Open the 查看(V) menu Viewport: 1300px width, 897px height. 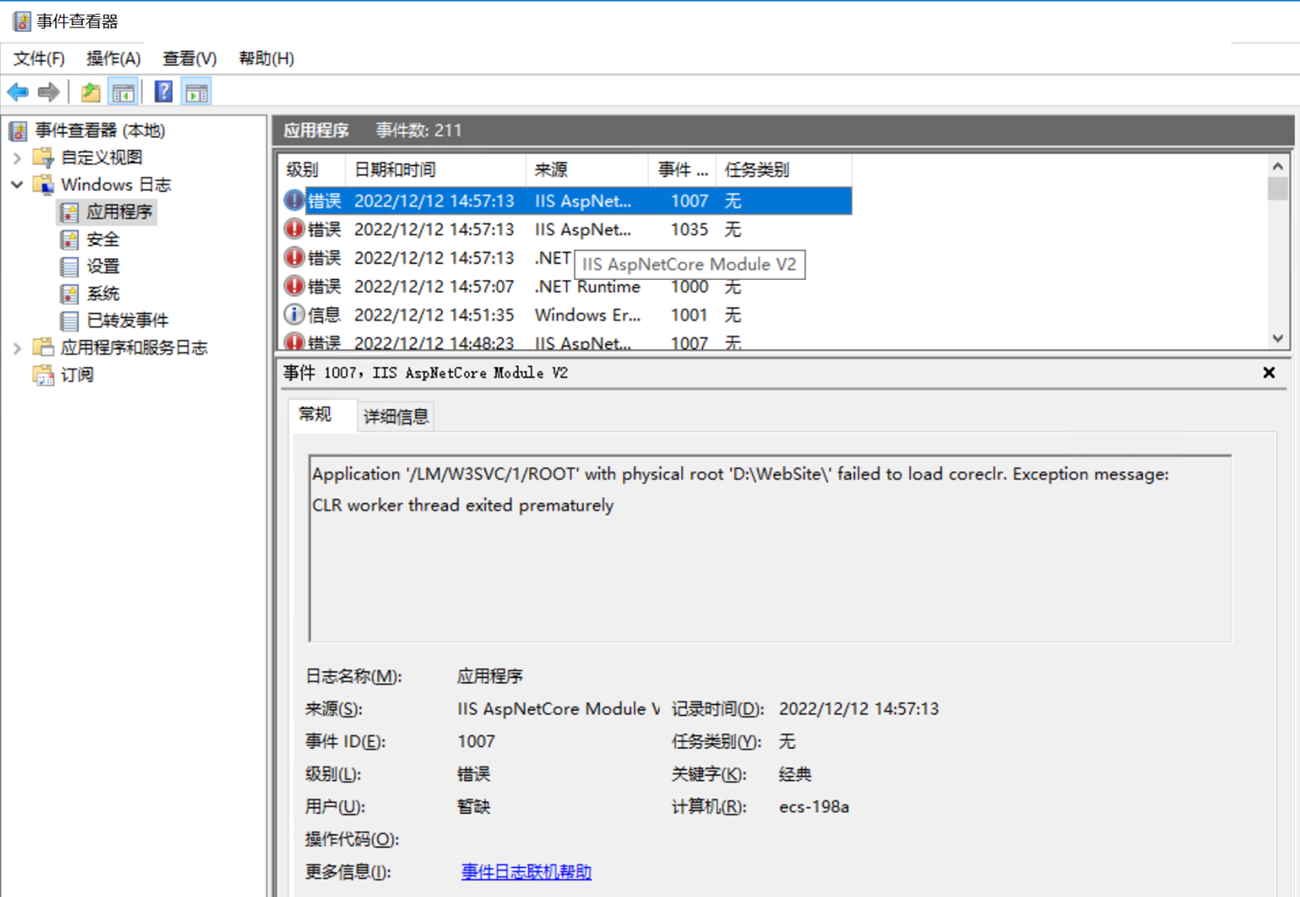(x=189, y=58)
